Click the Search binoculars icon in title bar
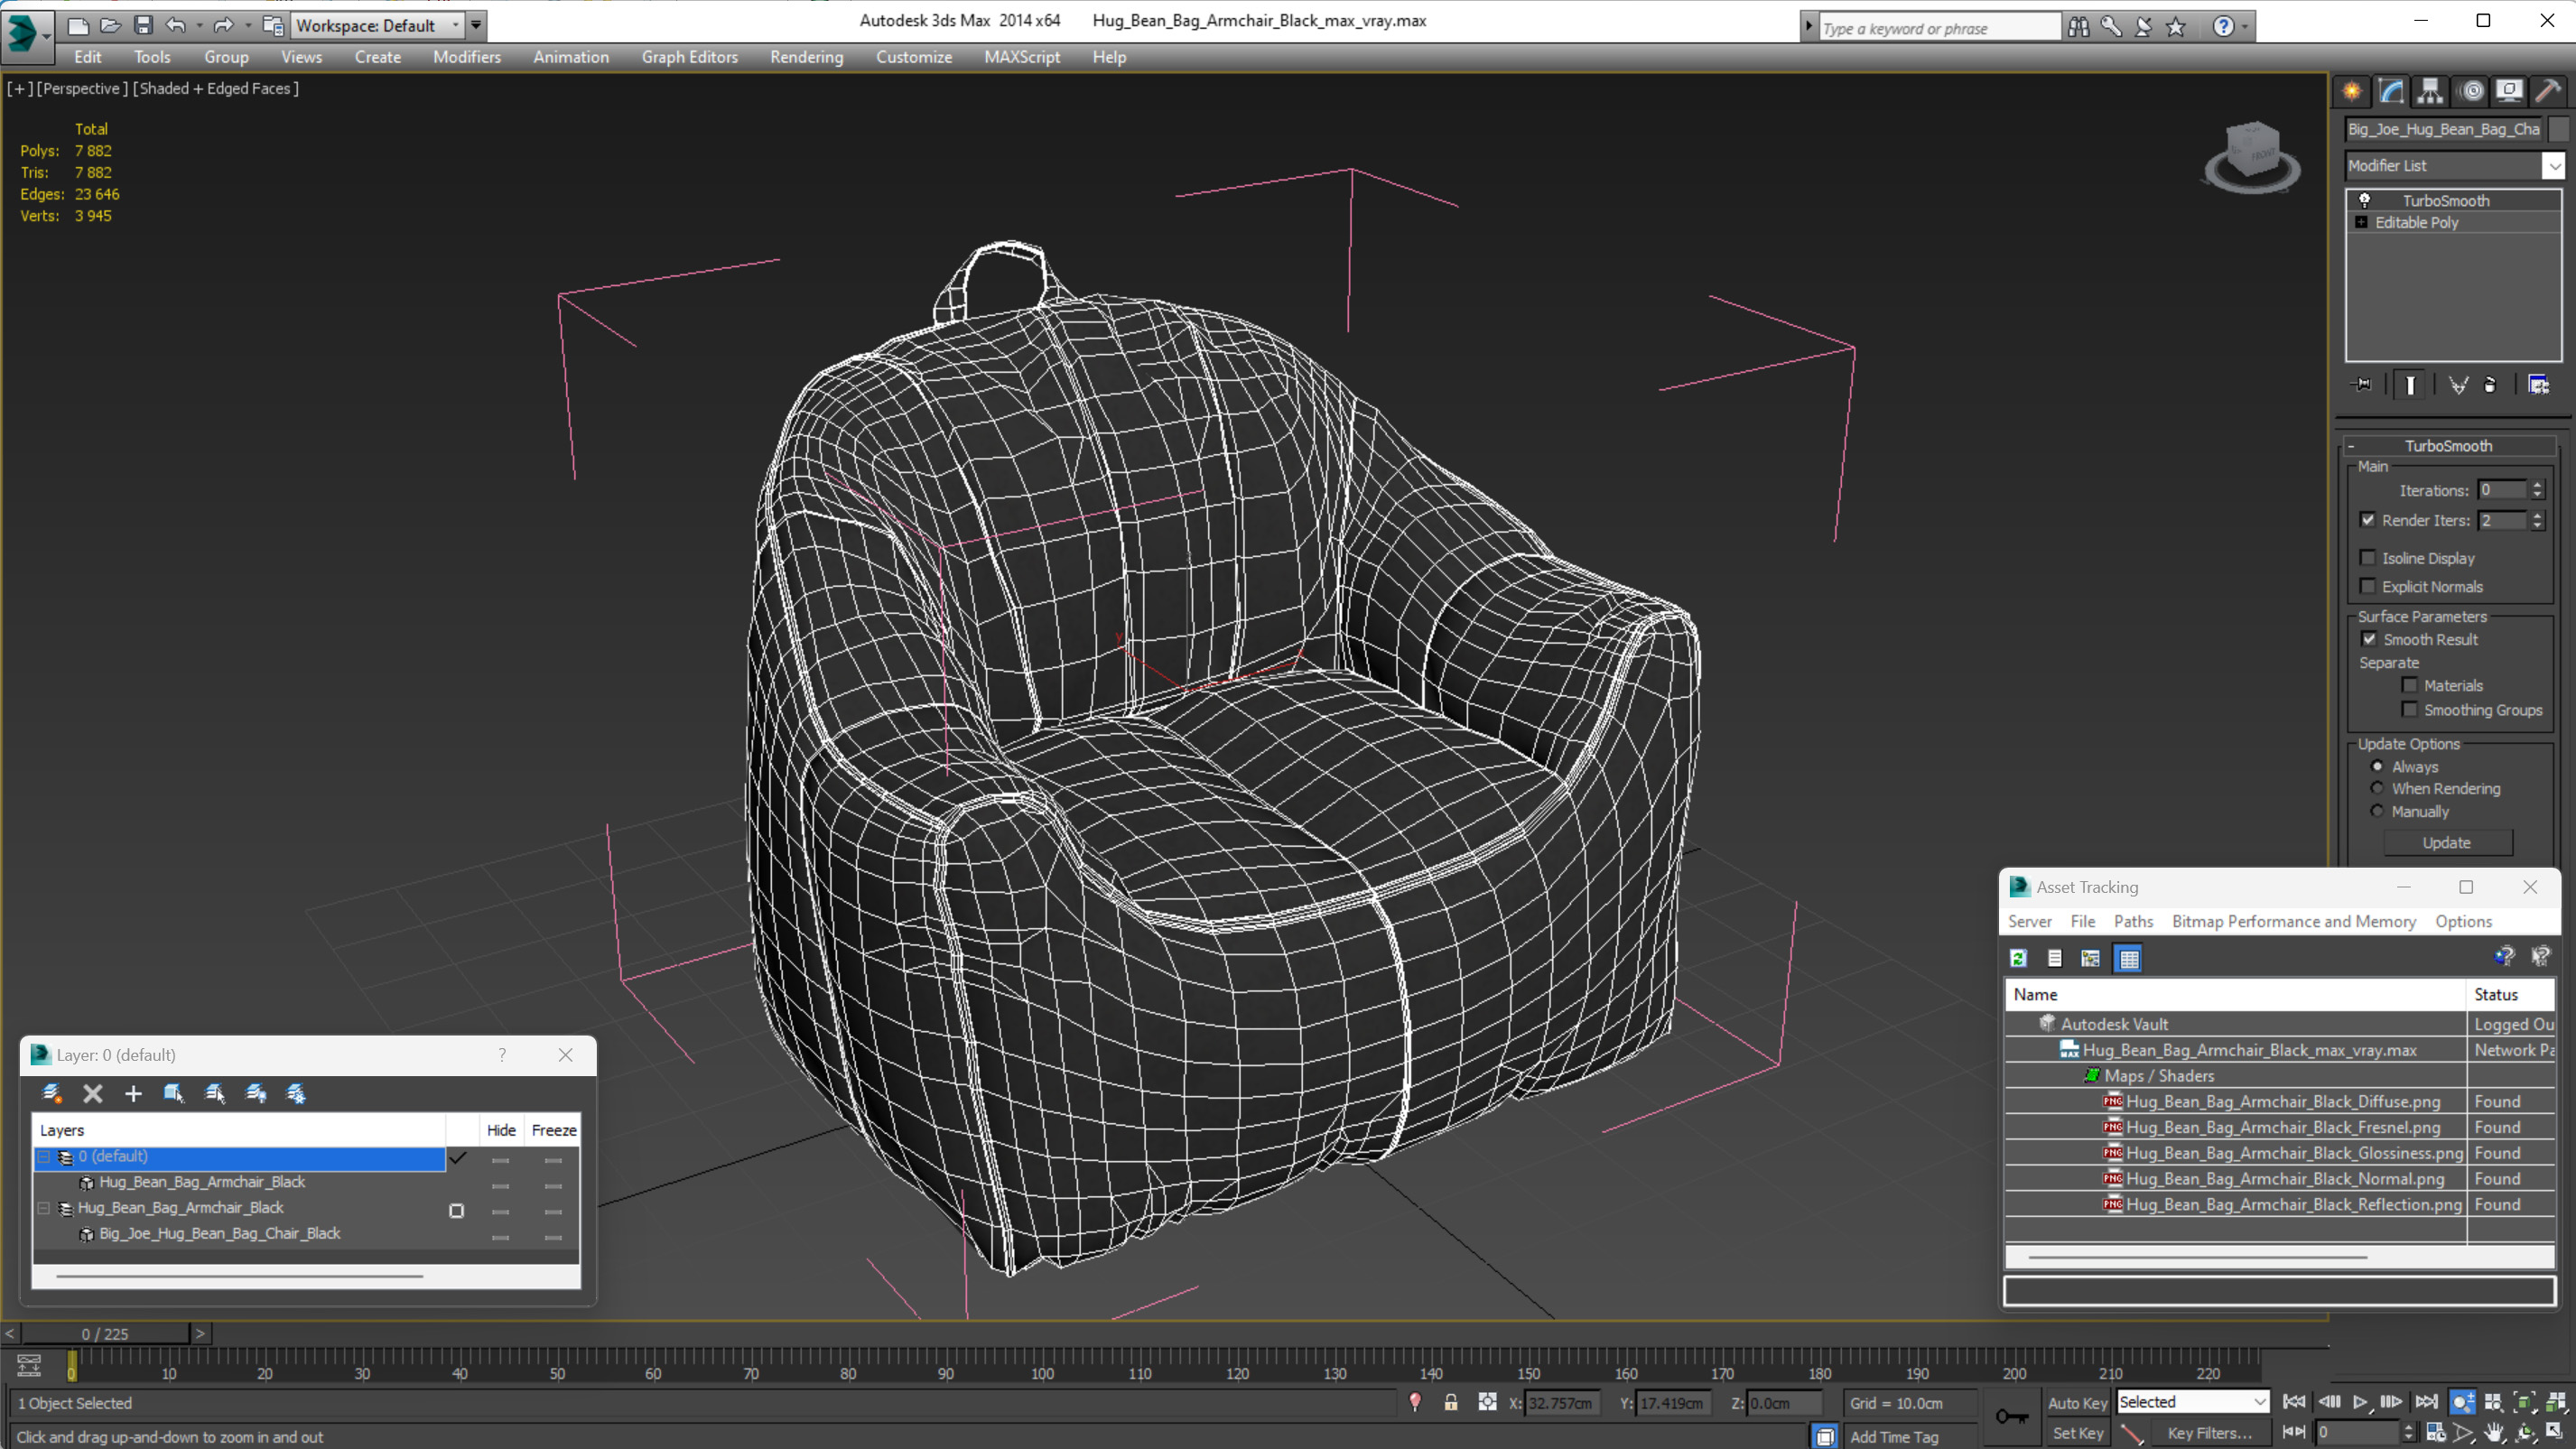This screenshot has height=1449, width=2576. pos(2078,27)
